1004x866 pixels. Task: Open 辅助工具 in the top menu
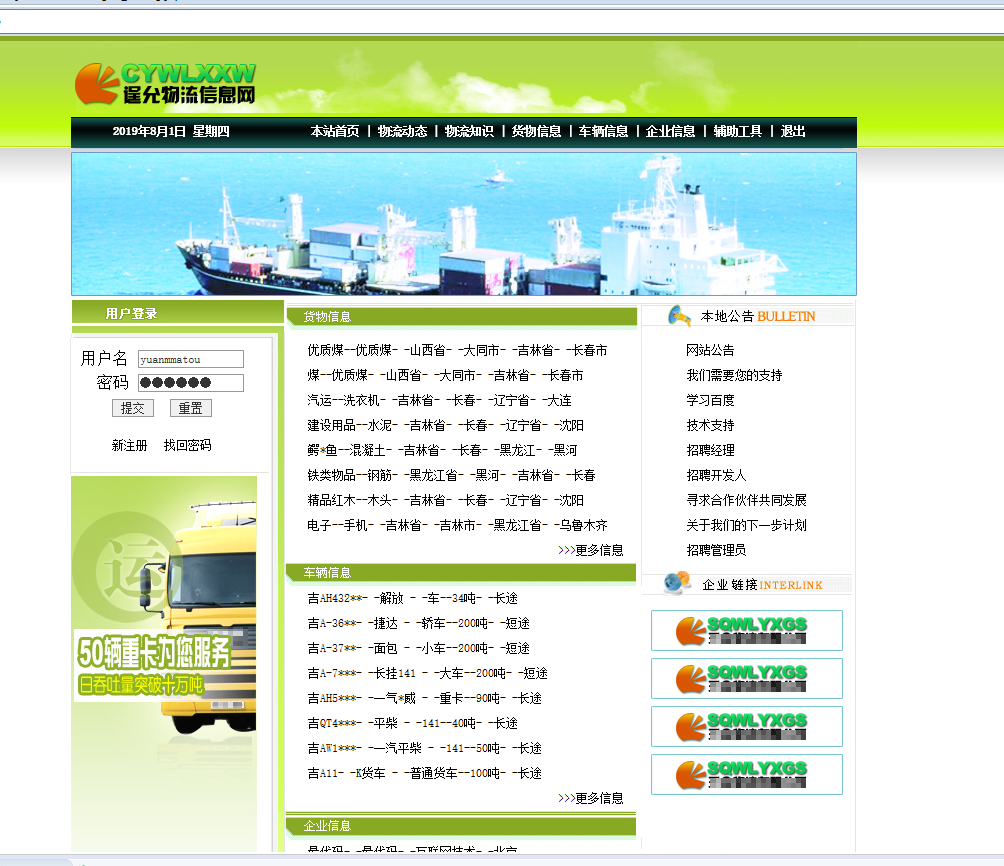coord(738,131)
